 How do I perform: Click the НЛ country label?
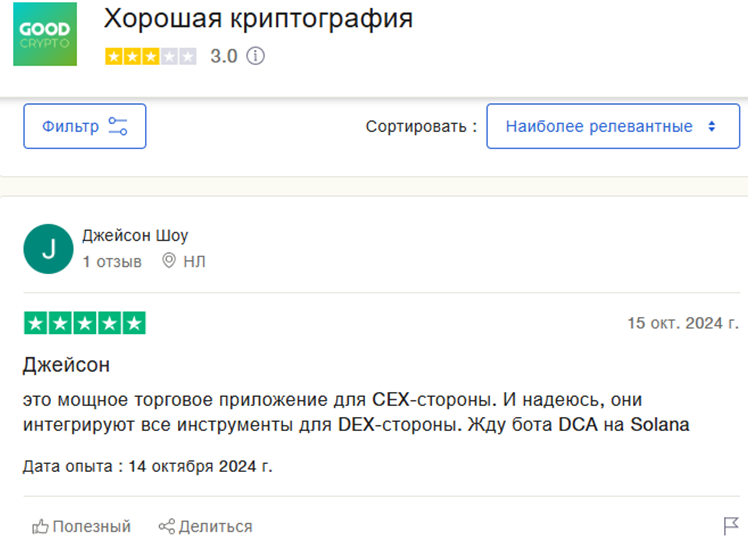(195, 262)
